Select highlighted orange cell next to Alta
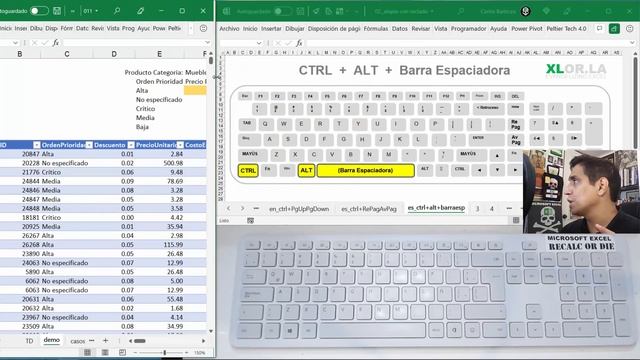Screen dimensions: 640x360 point(195,91)
